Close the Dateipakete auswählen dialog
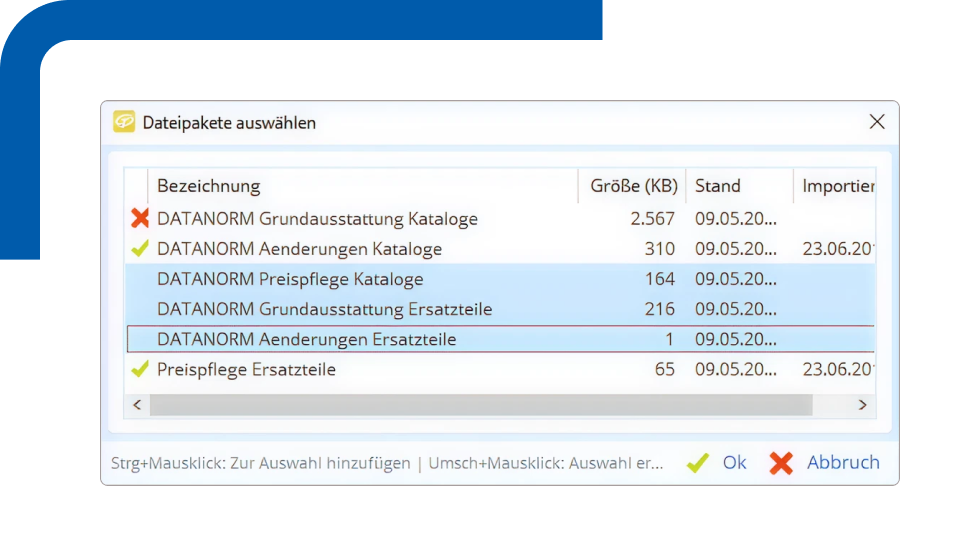The height and width of the screenshot is (547, 960). click(877, 122)
